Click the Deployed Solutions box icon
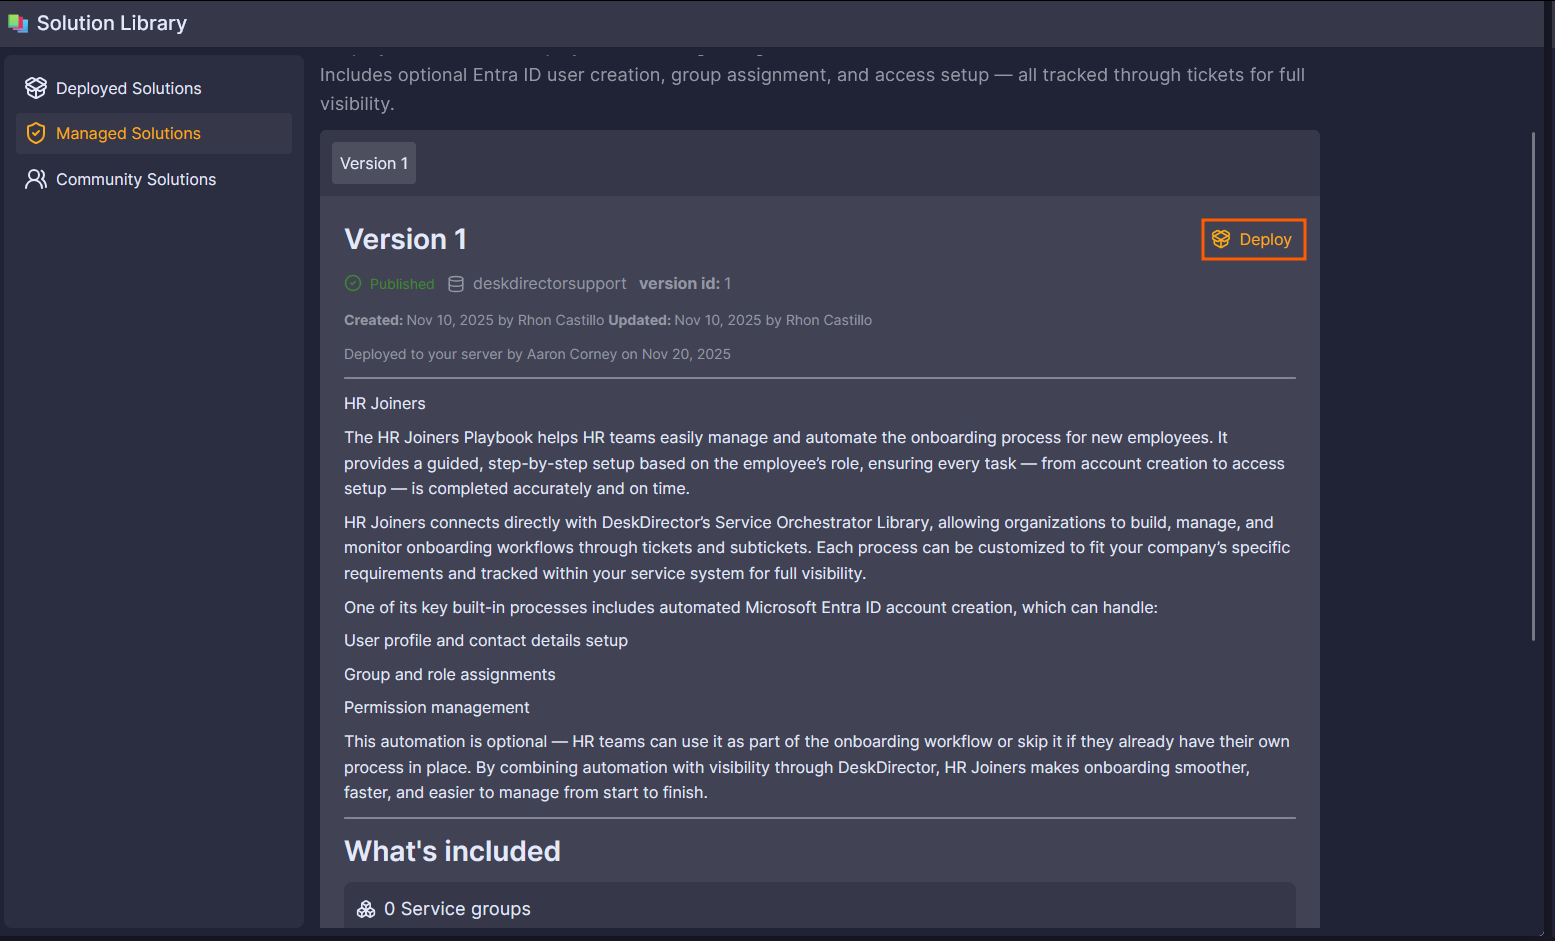The height and width of the screenshot is (941, 1555). 36,88
